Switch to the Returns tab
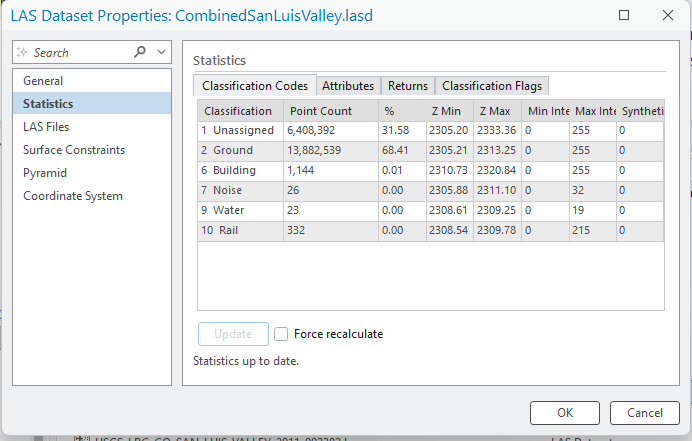The image size is (692, 441). point(408,86)
